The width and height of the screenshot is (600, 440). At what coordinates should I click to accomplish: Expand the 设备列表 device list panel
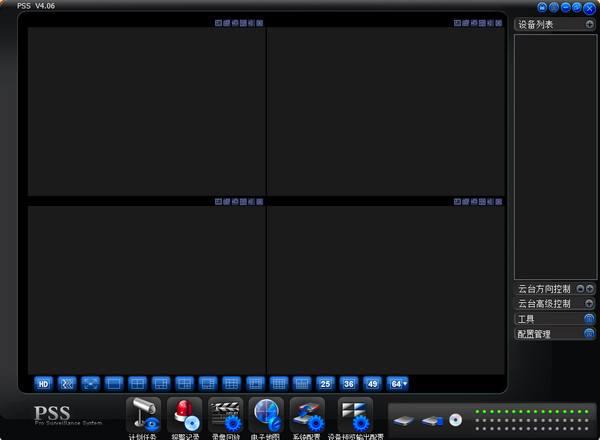[x=589, y=24]
